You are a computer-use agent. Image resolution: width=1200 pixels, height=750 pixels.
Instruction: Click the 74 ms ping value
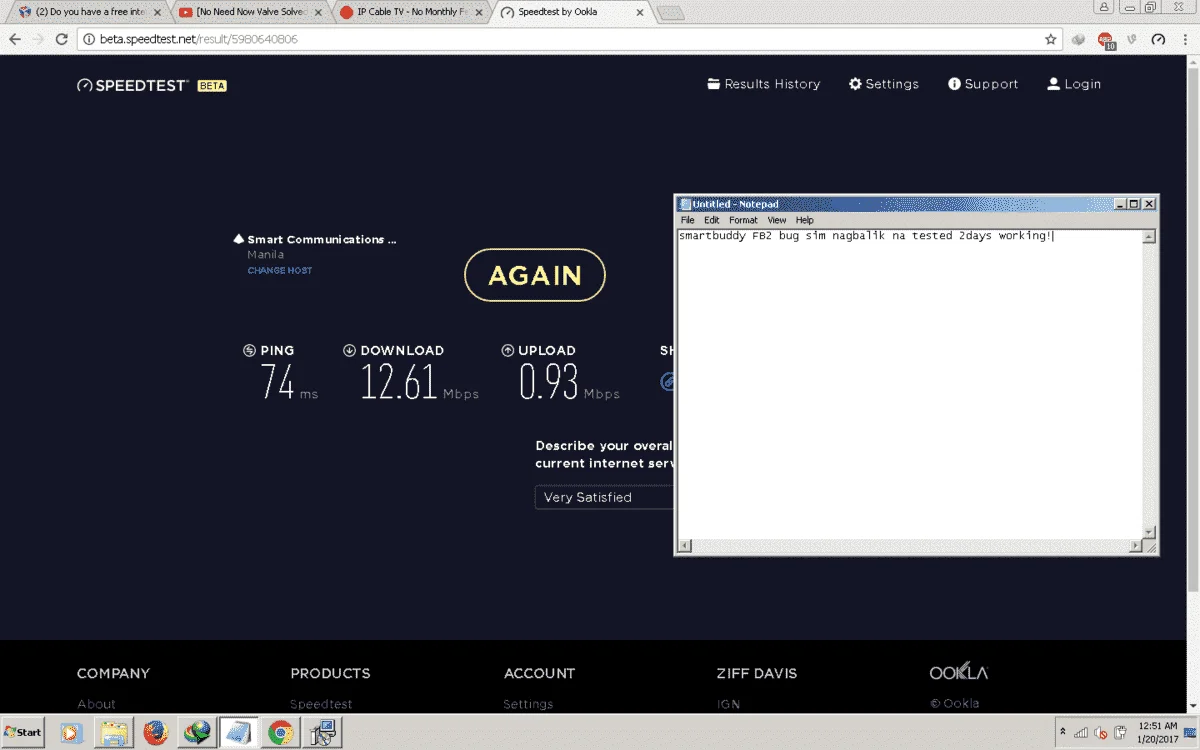click(277, 382)
